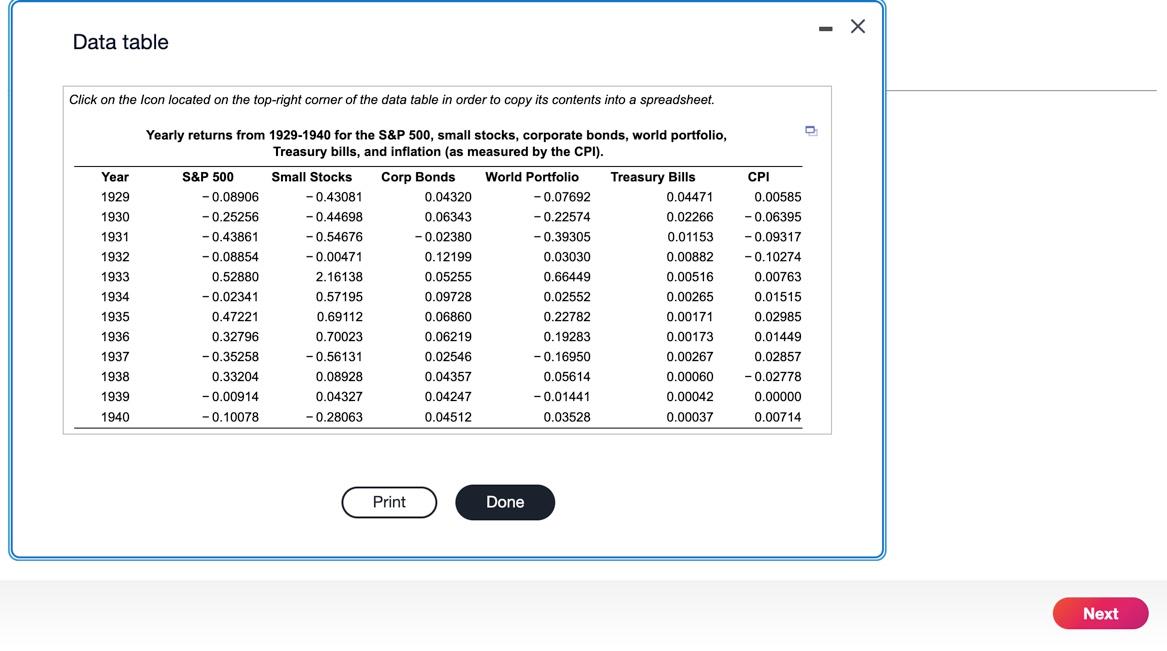Click the Small Stocks column header
This screenshot has width=1167, height=651.
tap(312, 176)
